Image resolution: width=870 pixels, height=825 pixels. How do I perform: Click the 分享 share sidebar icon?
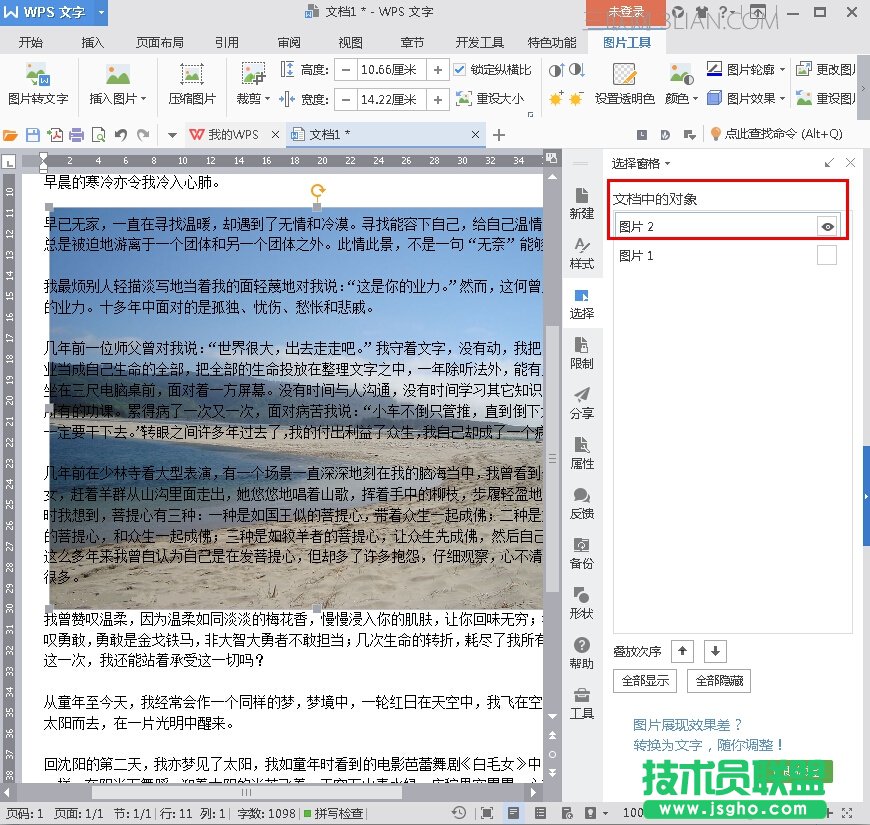(x=581, y=402)
